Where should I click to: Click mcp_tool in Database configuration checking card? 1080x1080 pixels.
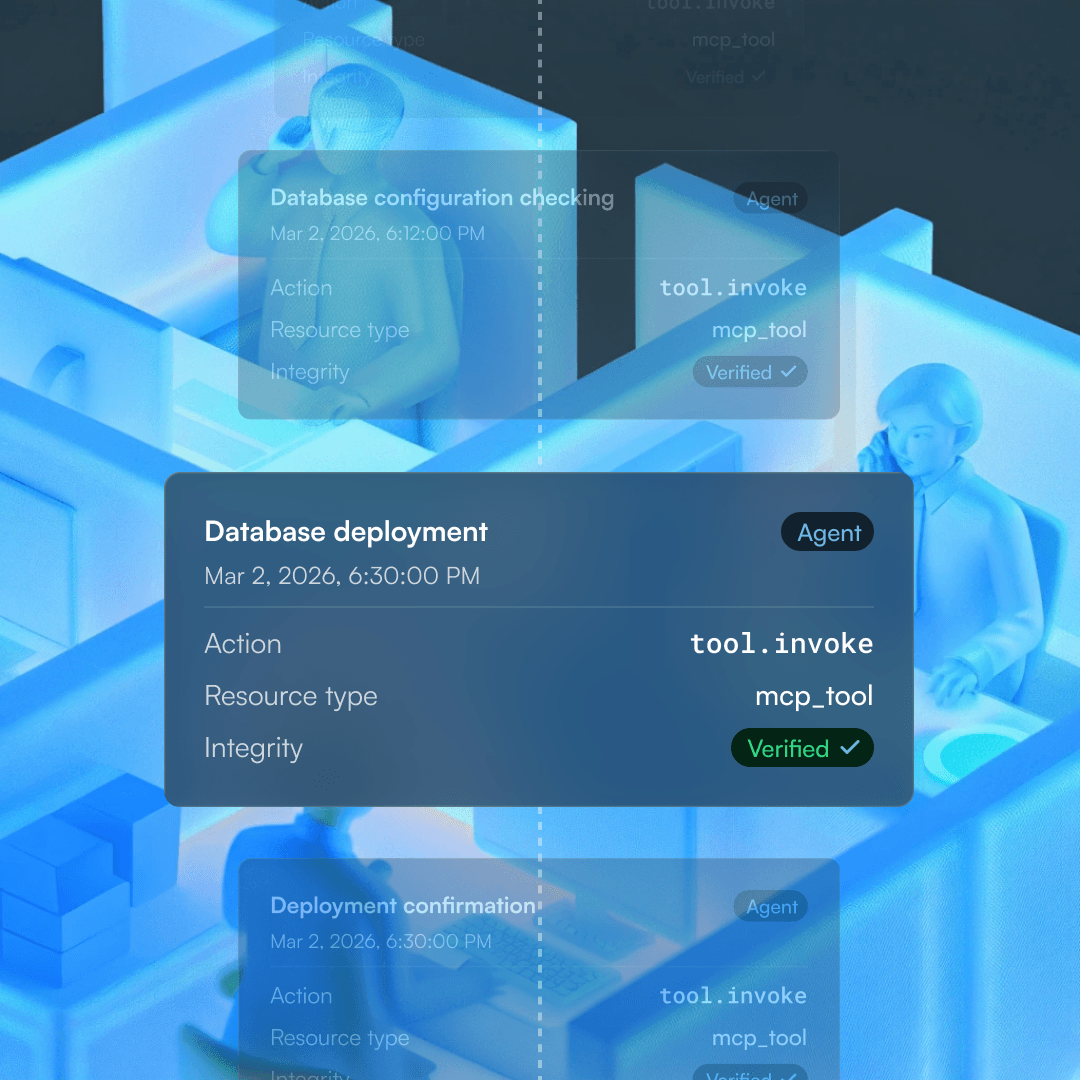click(759, 330)
